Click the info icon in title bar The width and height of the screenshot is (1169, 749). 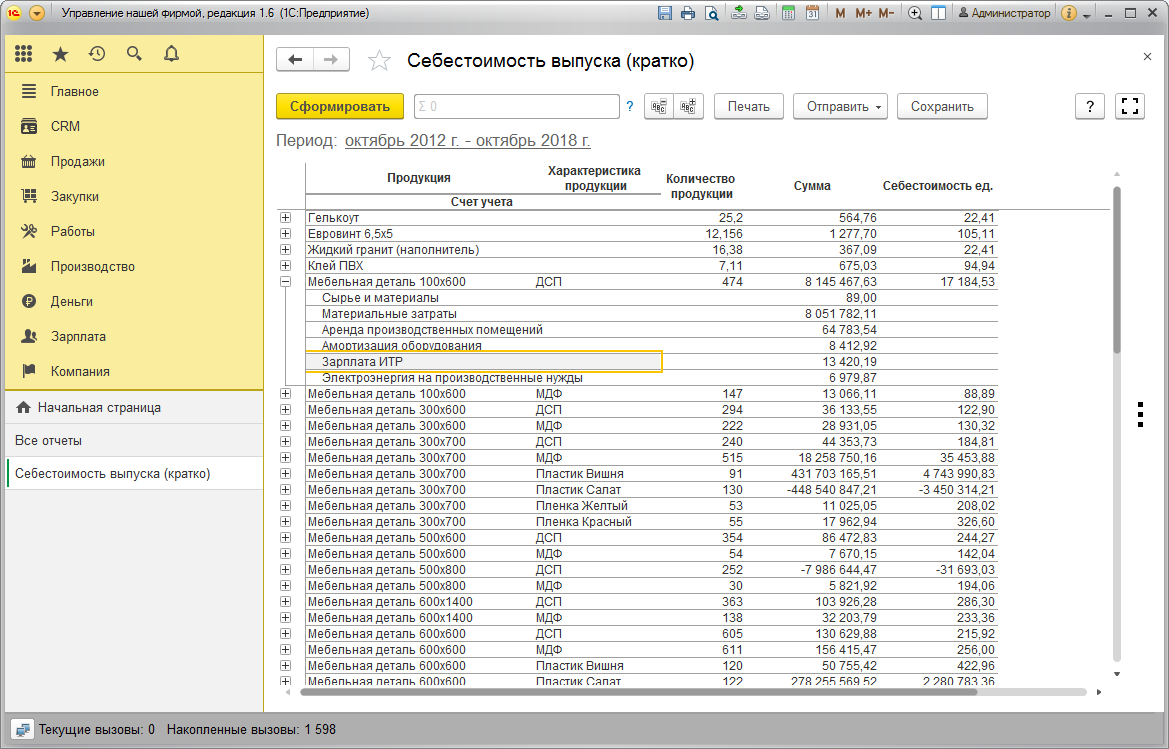[1068, 13]
